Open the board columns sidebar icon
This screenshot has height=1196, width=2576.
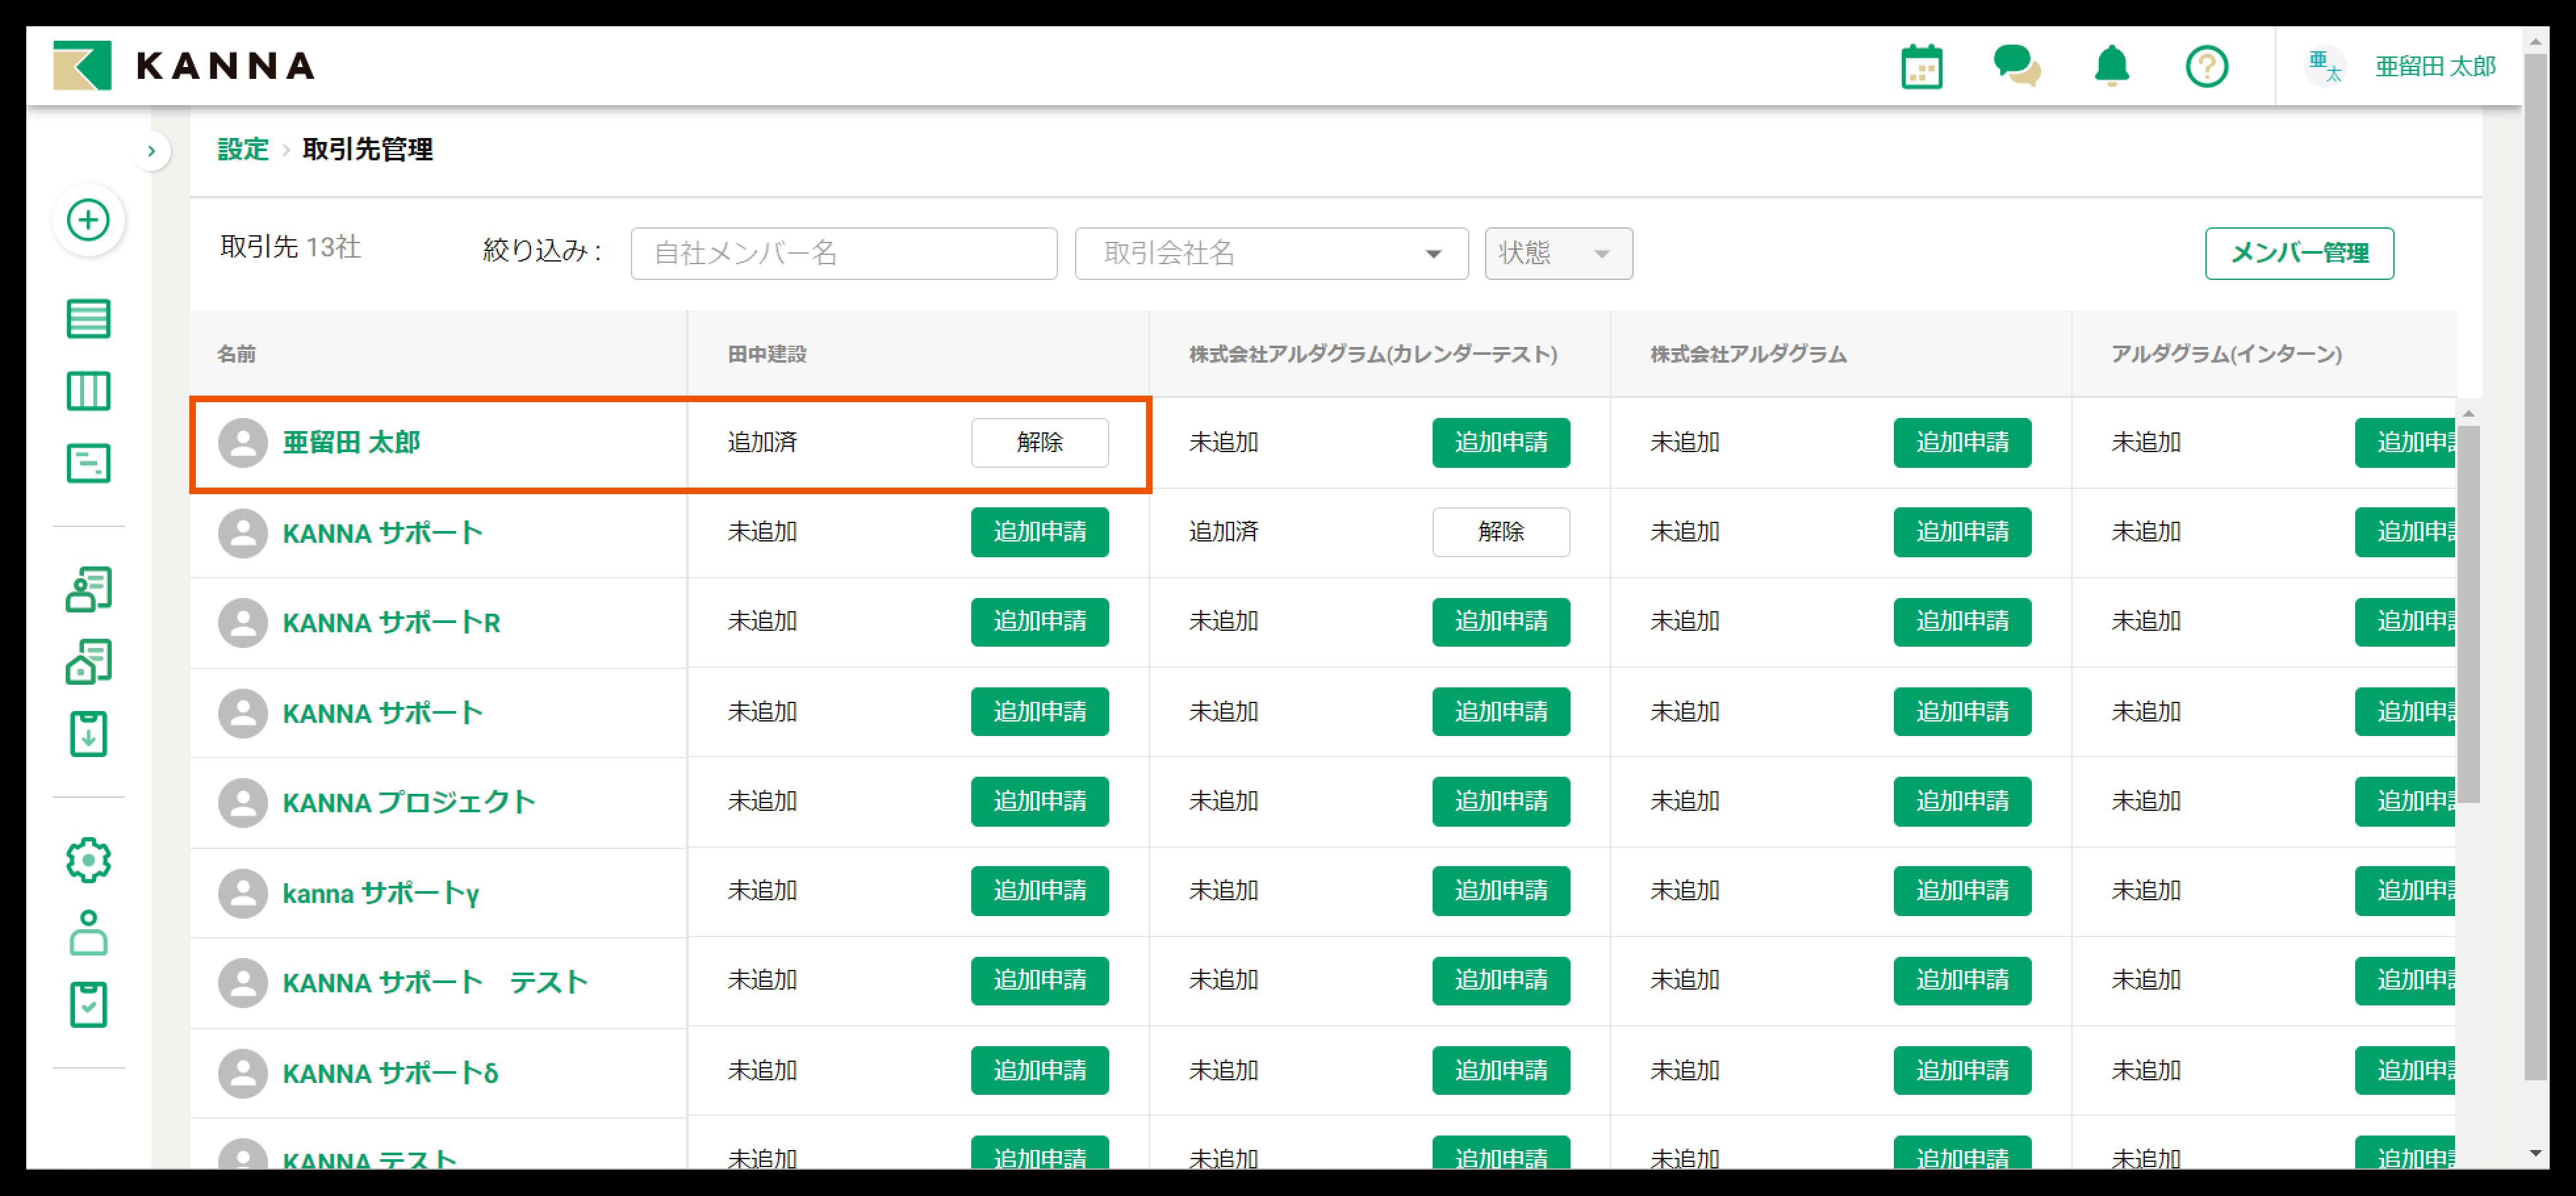click(88, 391)
